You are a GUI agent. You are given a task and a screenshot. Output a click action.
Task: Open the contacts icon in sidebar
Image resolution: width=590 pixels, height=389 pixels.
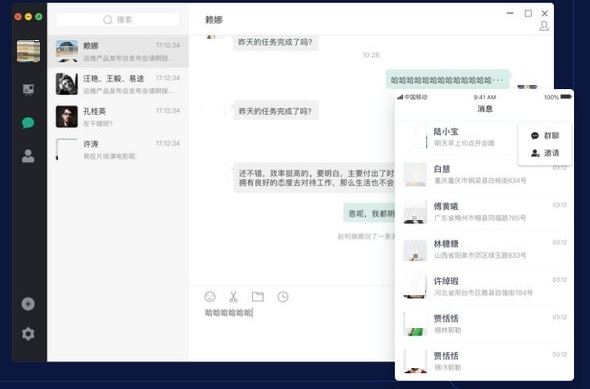[28, 156]
